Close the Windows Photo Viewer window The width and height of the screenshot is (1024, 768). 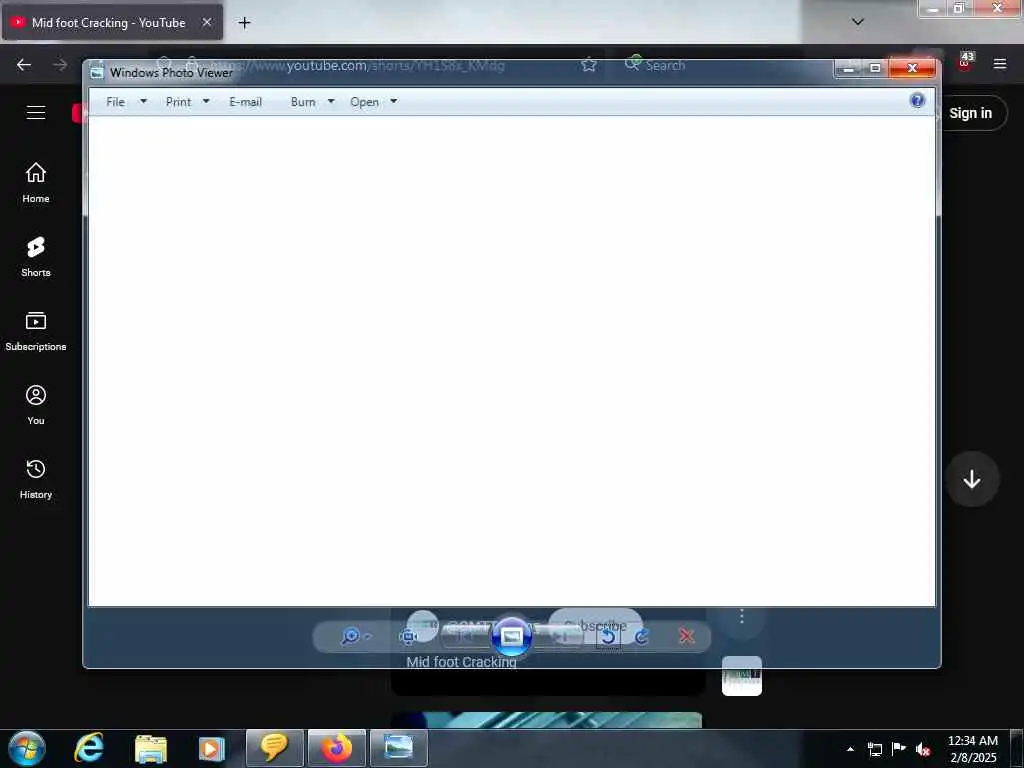(x=912, y=68)
